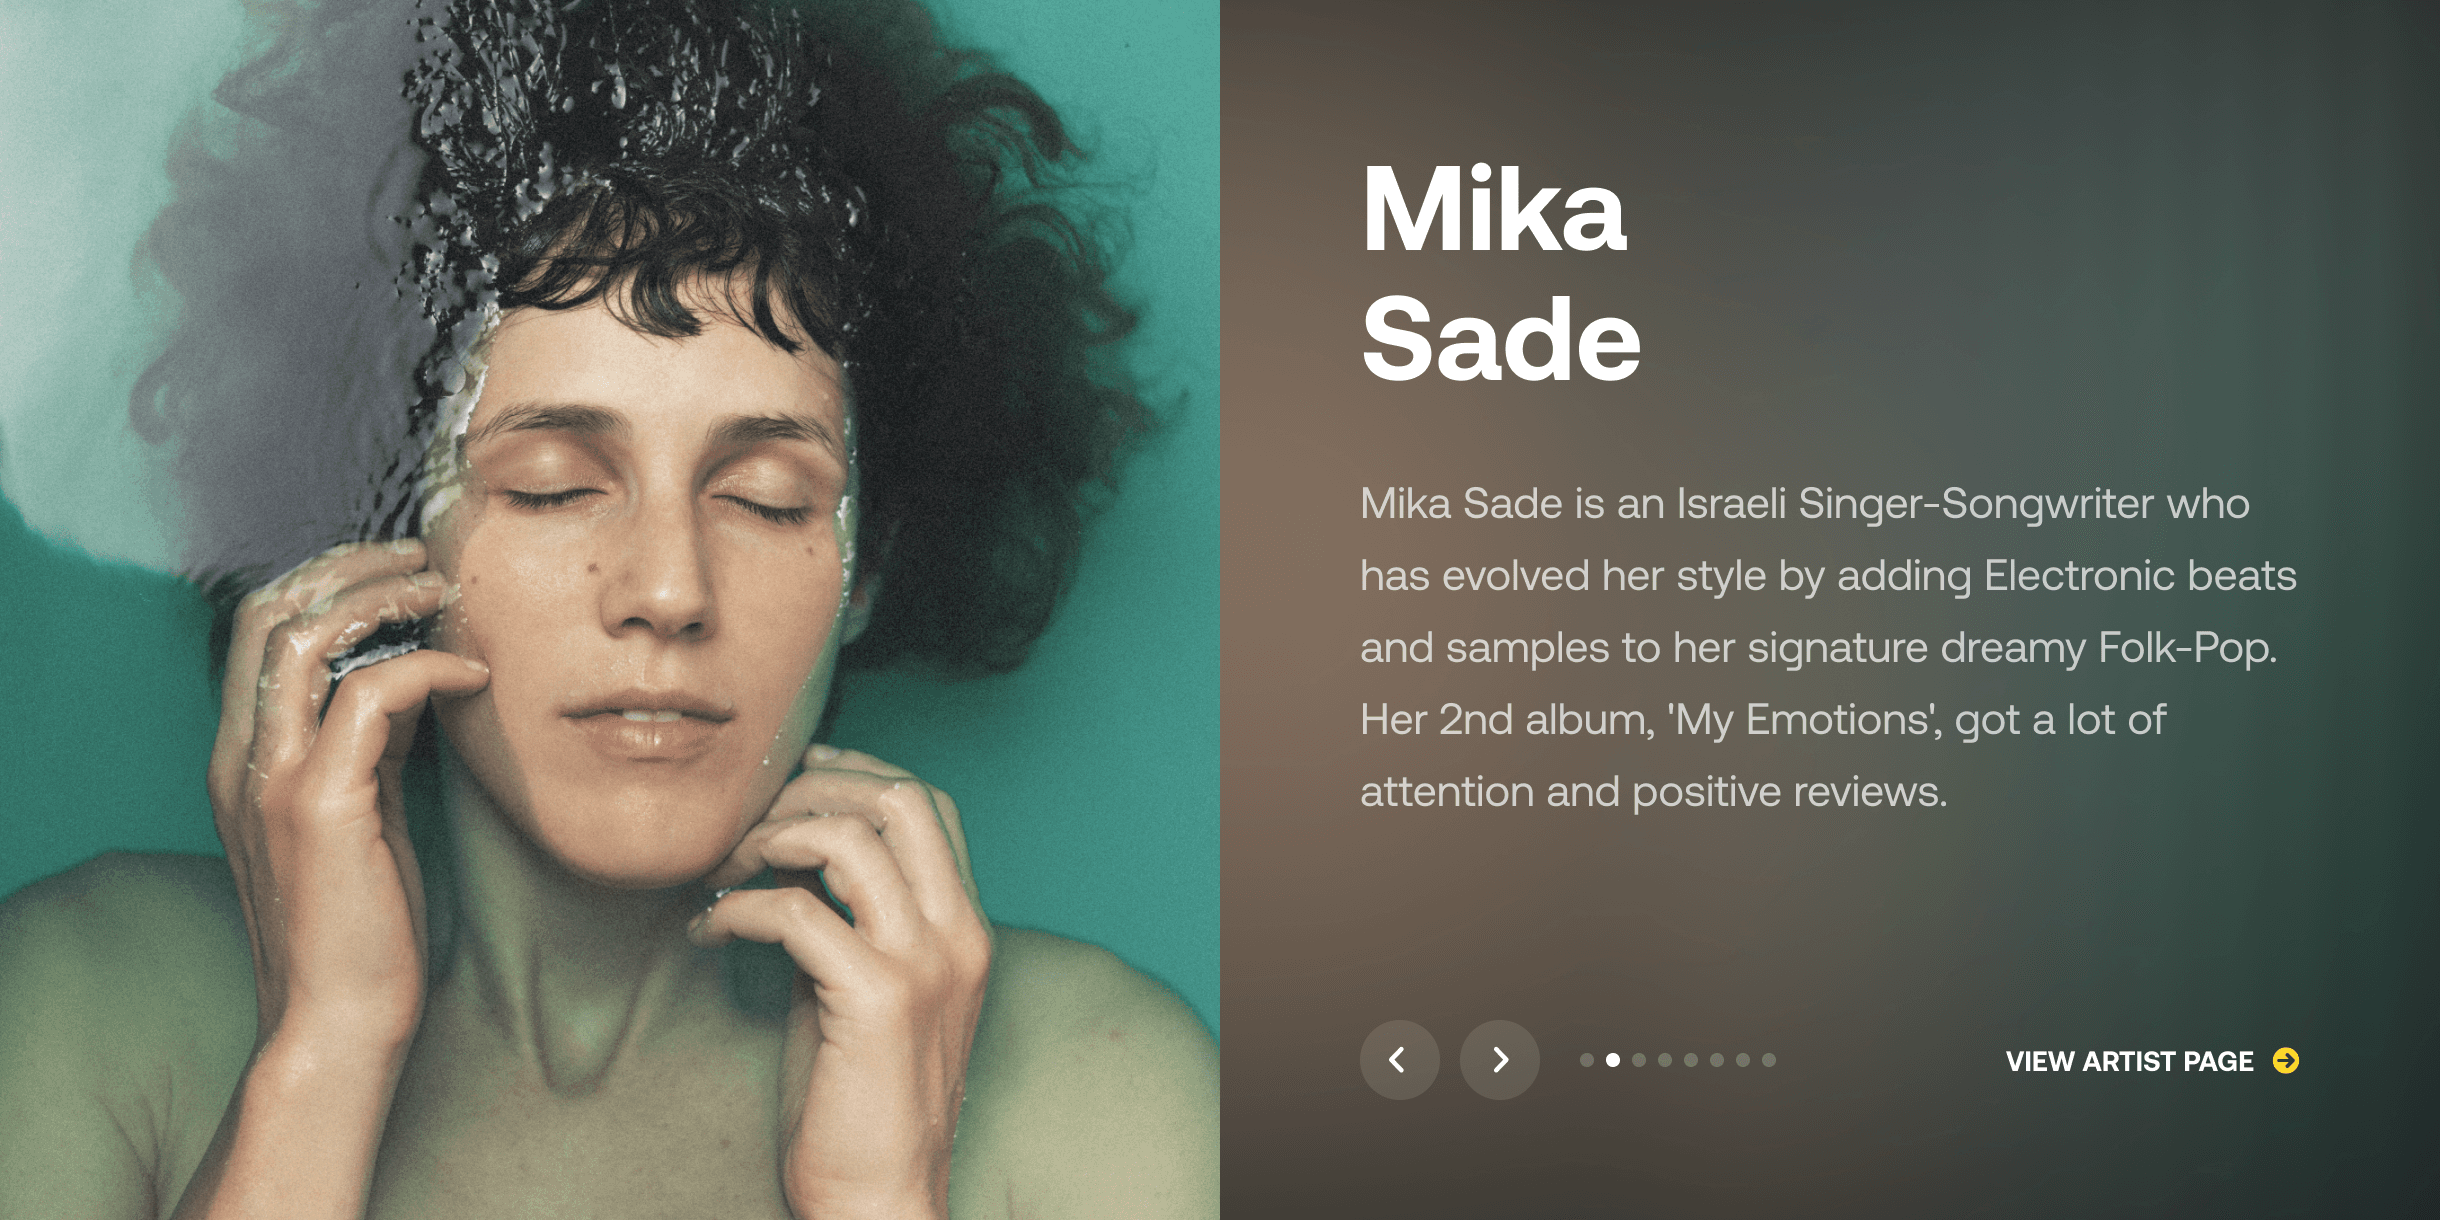This screenshot has height=1220, width=2440.
Task: Click the 'Folk-Pop' word in the bio
Action: coord(2186,649)
